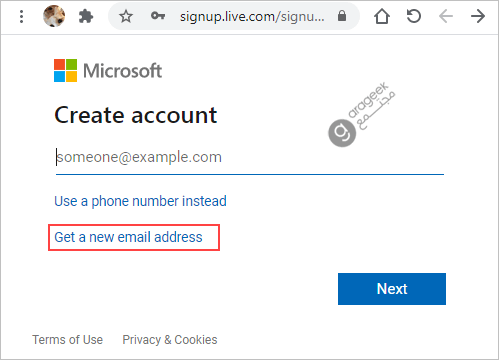View site security via lock icon
Image resolution: width=499 pixels, height=360 pixels.
342,16
